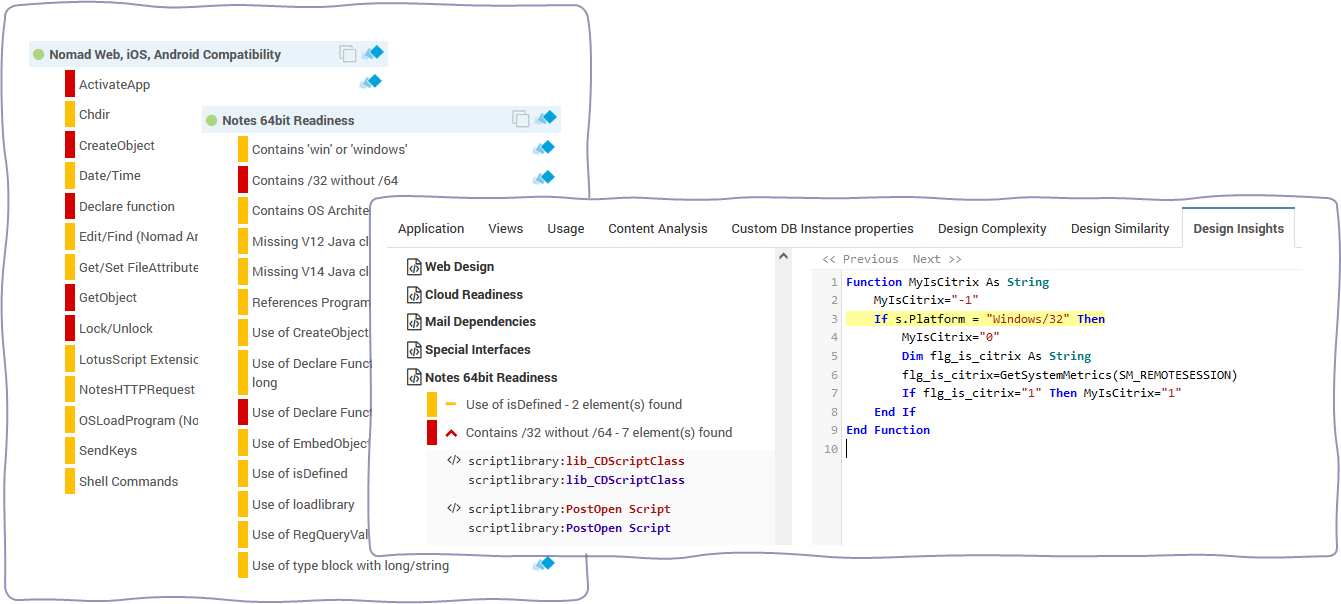Select the Chdir row

[x=95, y=115]
